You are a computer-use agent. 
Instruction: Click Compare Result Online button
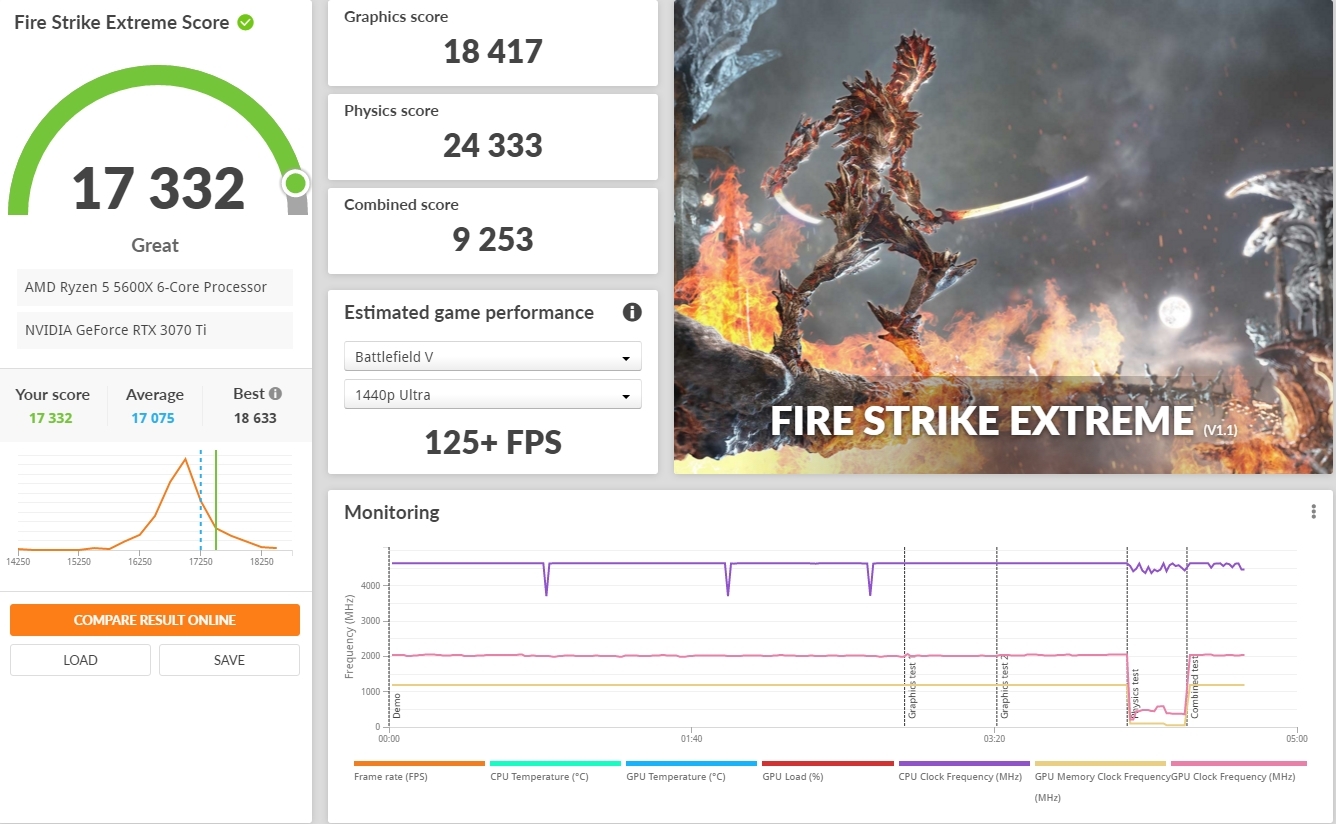click(x=155, y=620)
